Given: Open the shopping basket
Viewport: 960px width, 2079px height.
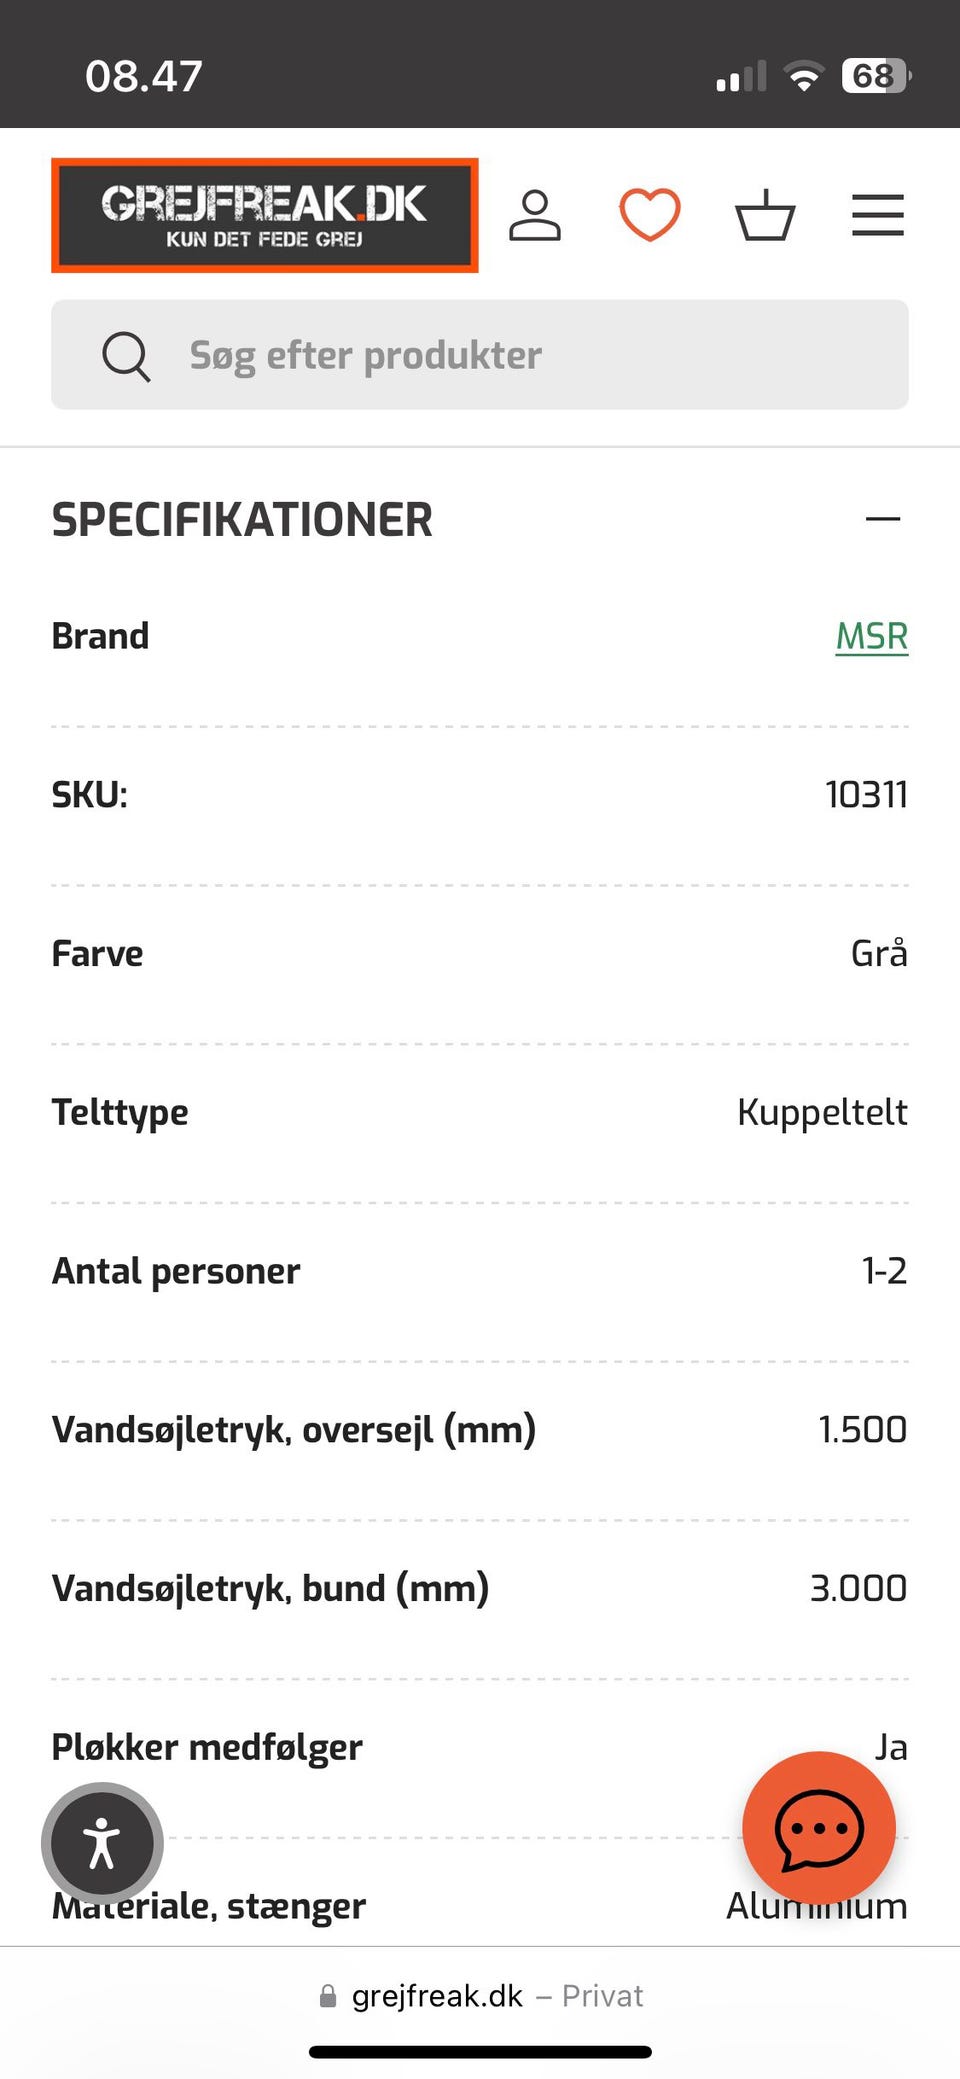Looking at the screenshot, I should (x=765, y=215).
